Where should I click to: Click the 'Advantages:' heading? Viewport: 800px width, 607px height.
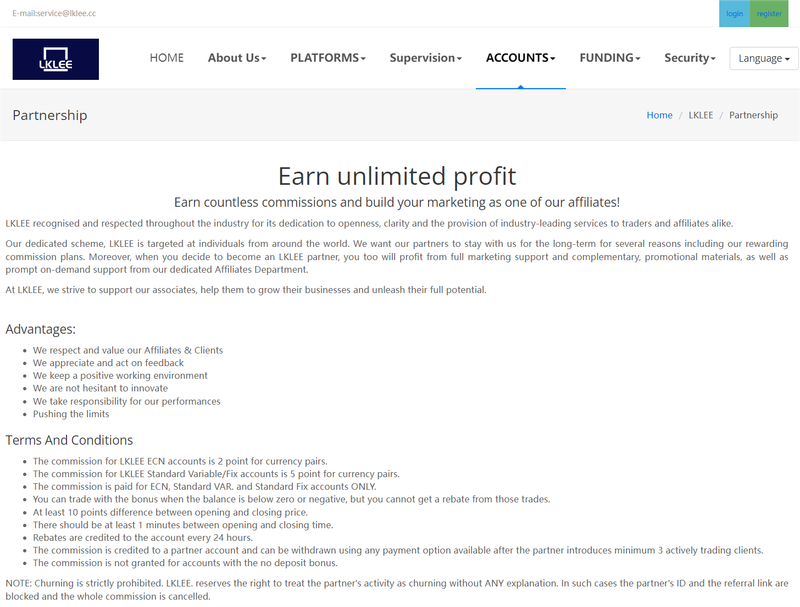point(40,329)
